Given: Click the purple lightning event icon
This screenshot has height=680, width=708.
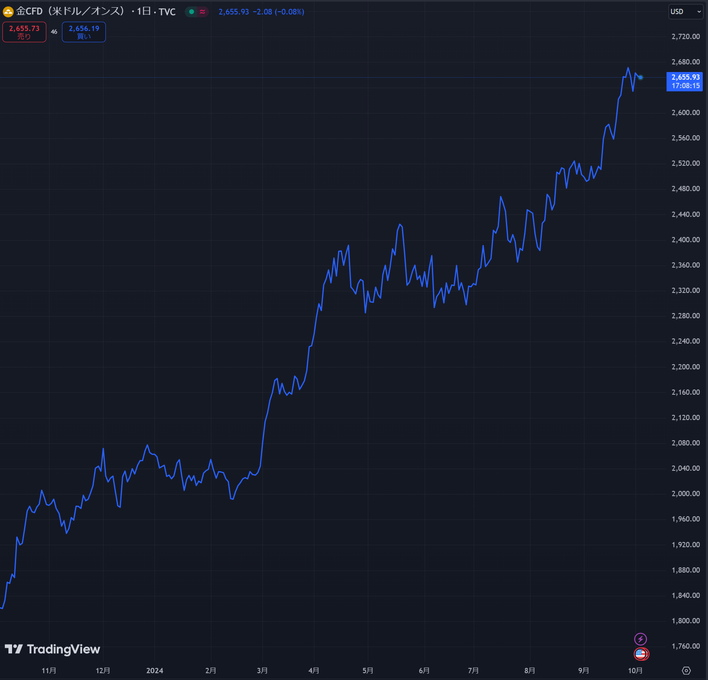Looking at the screenshot, I should [x=641, y=639].
